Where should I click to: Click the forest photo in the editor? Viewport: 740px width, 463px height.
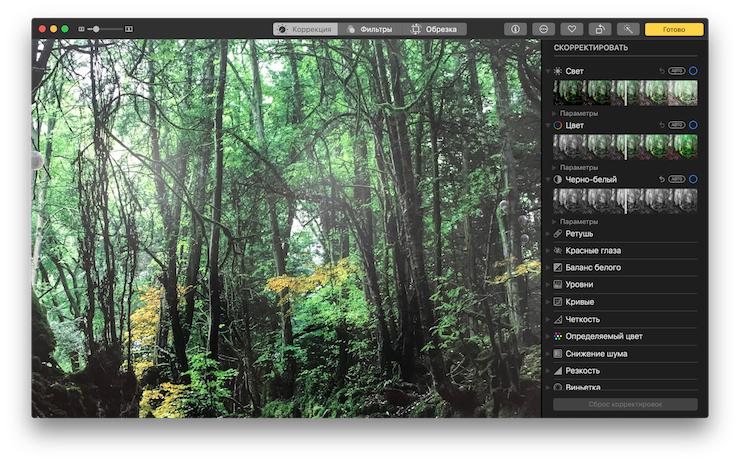tap(286, 228)
